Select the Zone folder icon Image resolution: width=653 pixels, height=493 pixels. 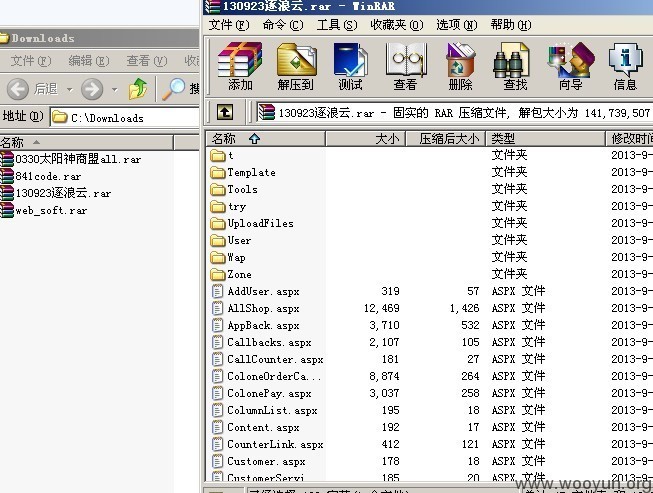coord(218,274)
